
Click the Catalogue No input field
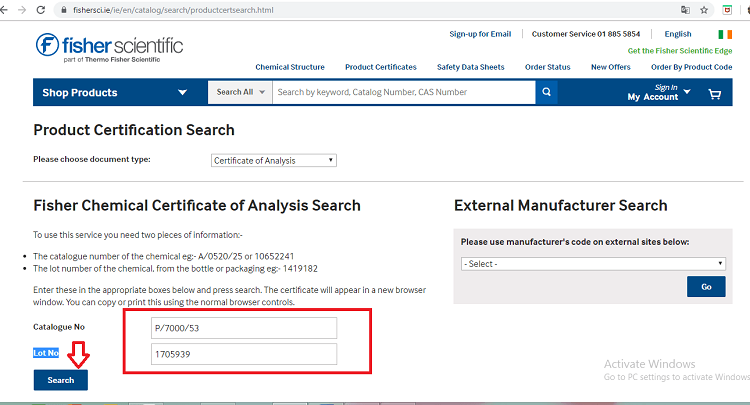click(x=244, y=328)
